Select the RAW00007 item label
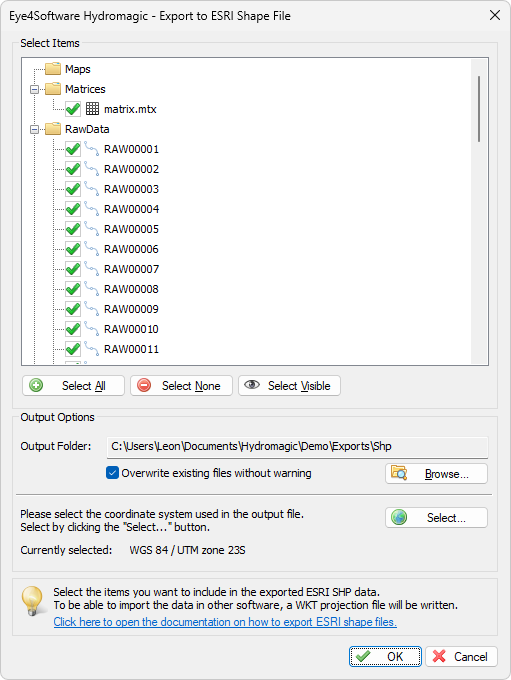The image size is (511, 680). coord(131,269)
